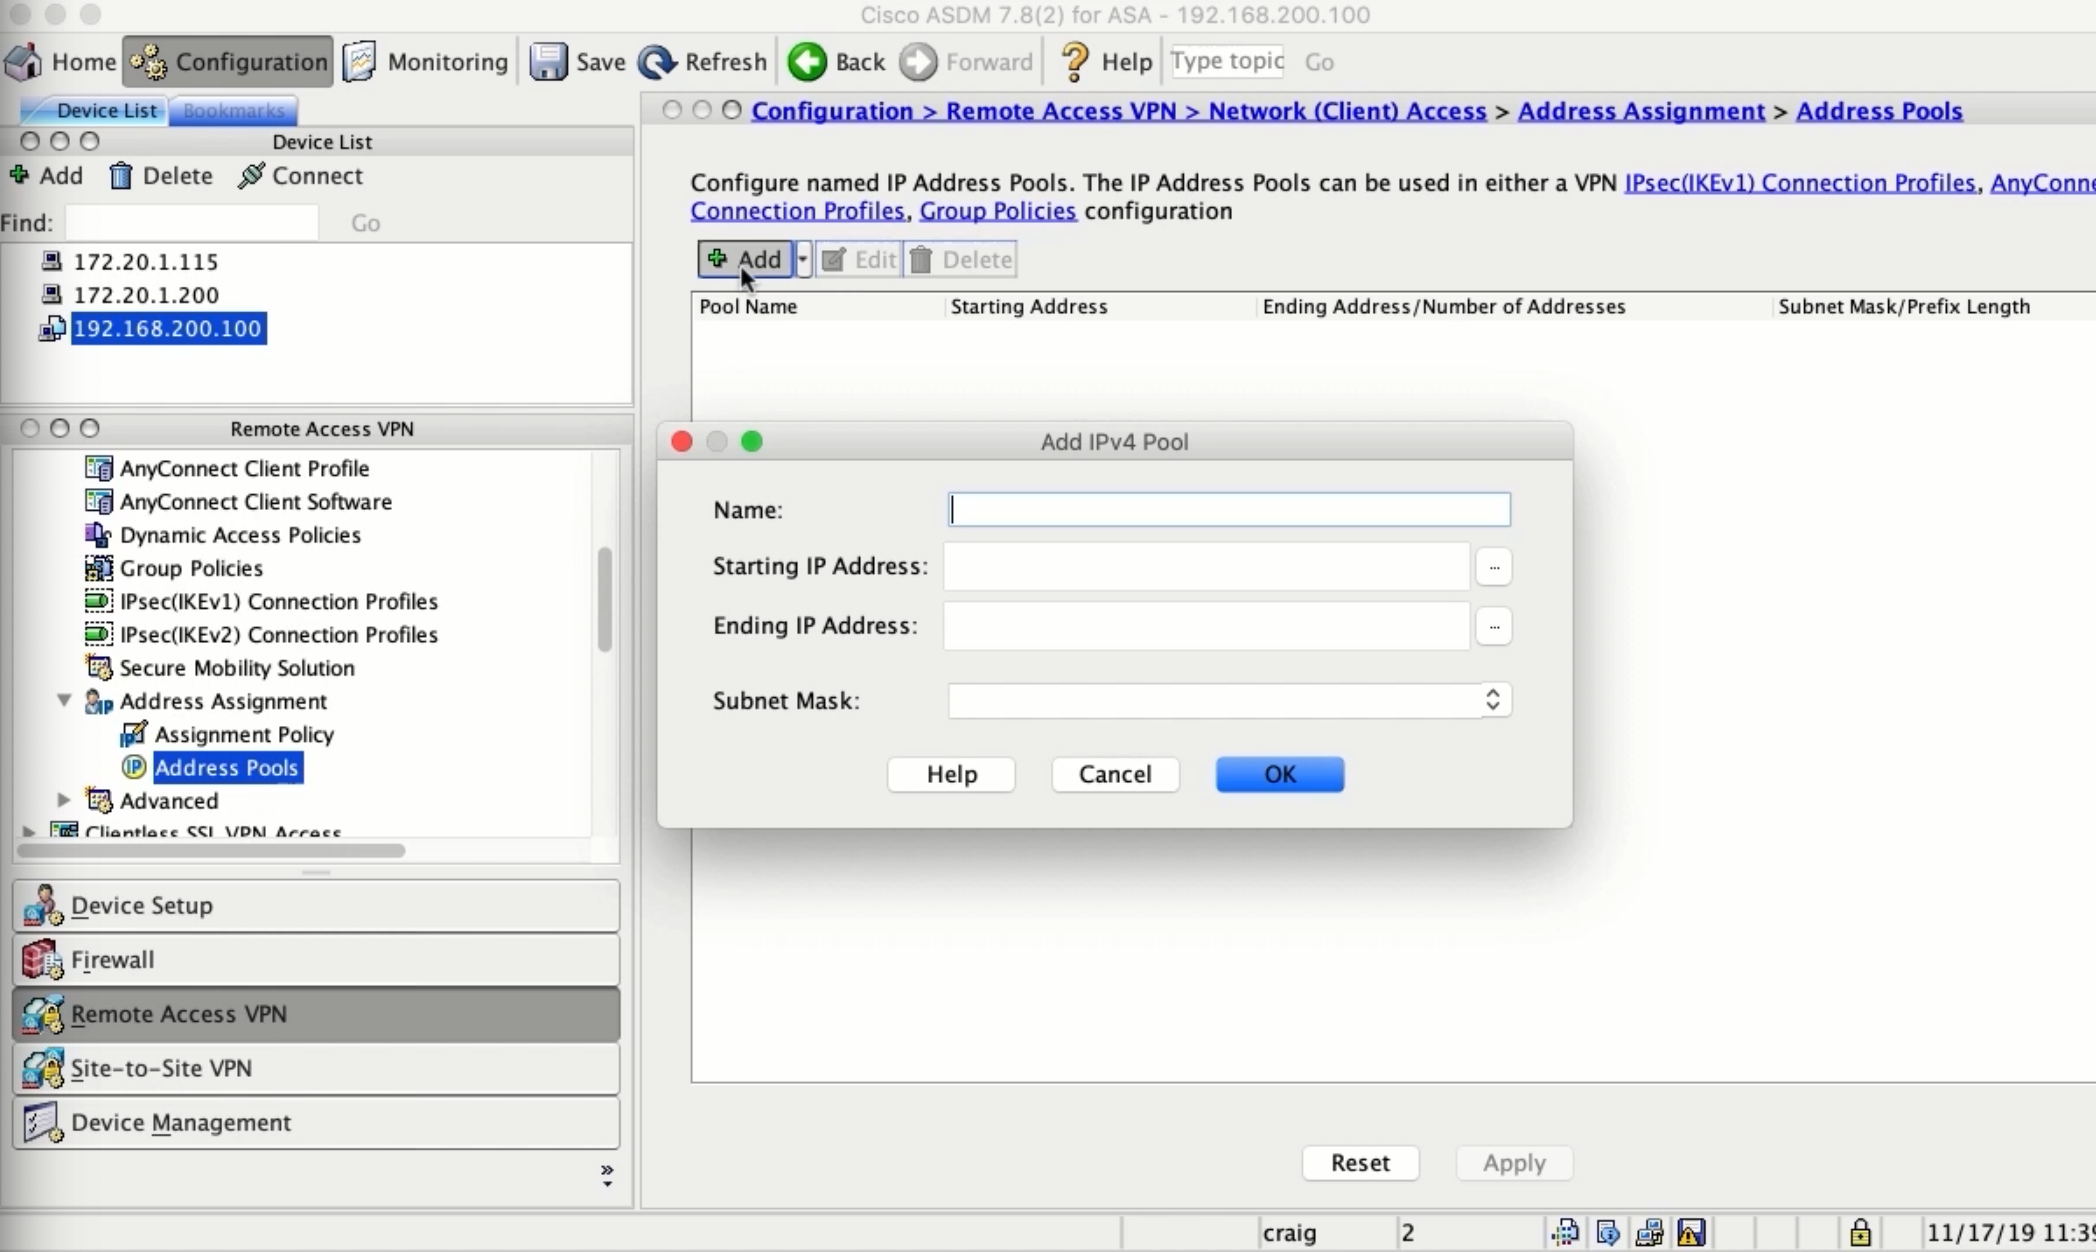Image resolution: width=2096 pixels, height=1252 pixels.
Task: Click the Type topic help search field
Action: (1227, 61)
